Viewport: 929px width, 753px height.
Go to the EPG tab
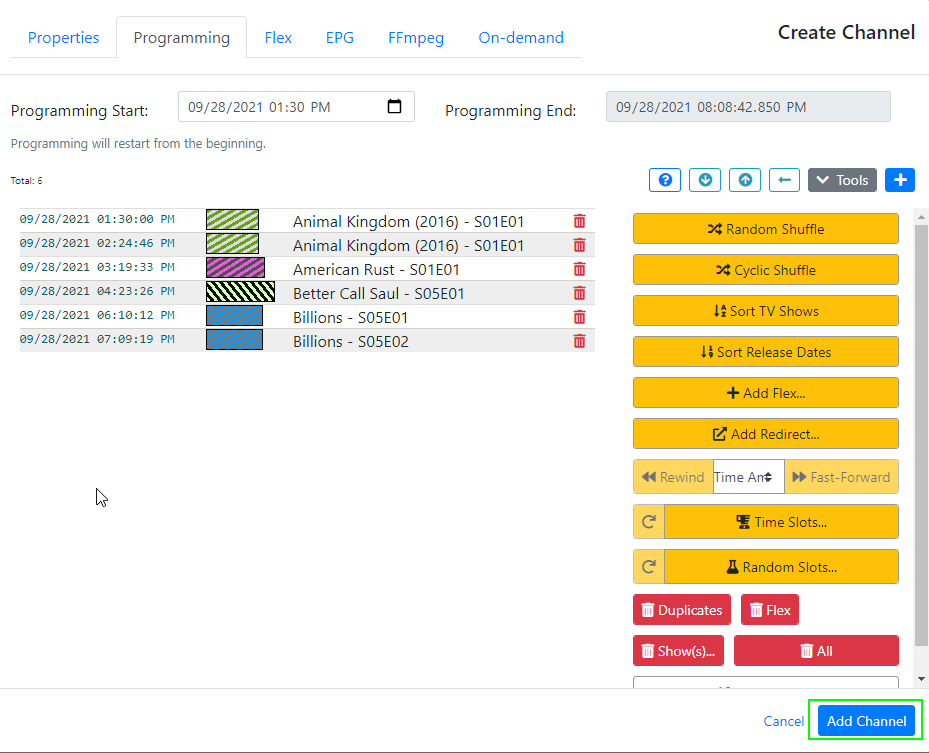point(339,38)
